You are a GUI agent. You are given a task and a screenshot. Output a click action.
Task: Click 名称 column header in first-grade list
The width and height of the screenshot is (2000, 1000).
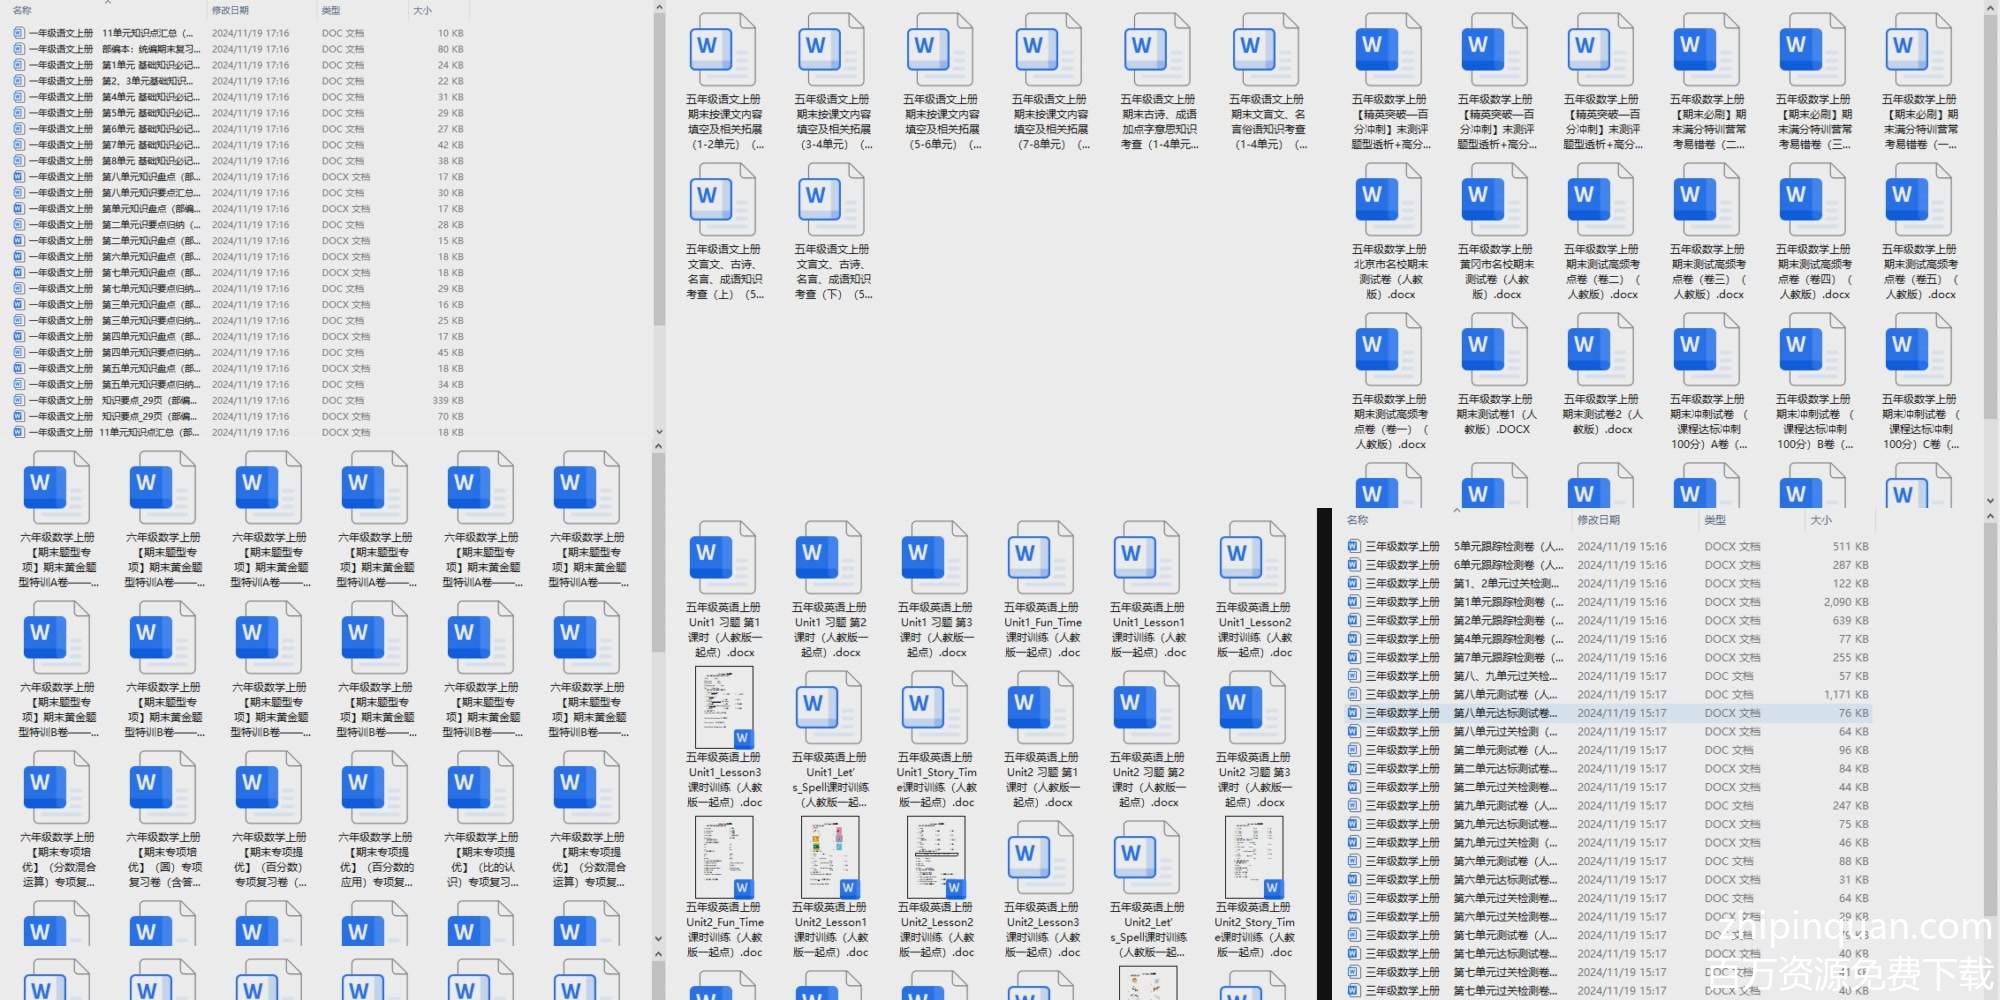point(22,10)
